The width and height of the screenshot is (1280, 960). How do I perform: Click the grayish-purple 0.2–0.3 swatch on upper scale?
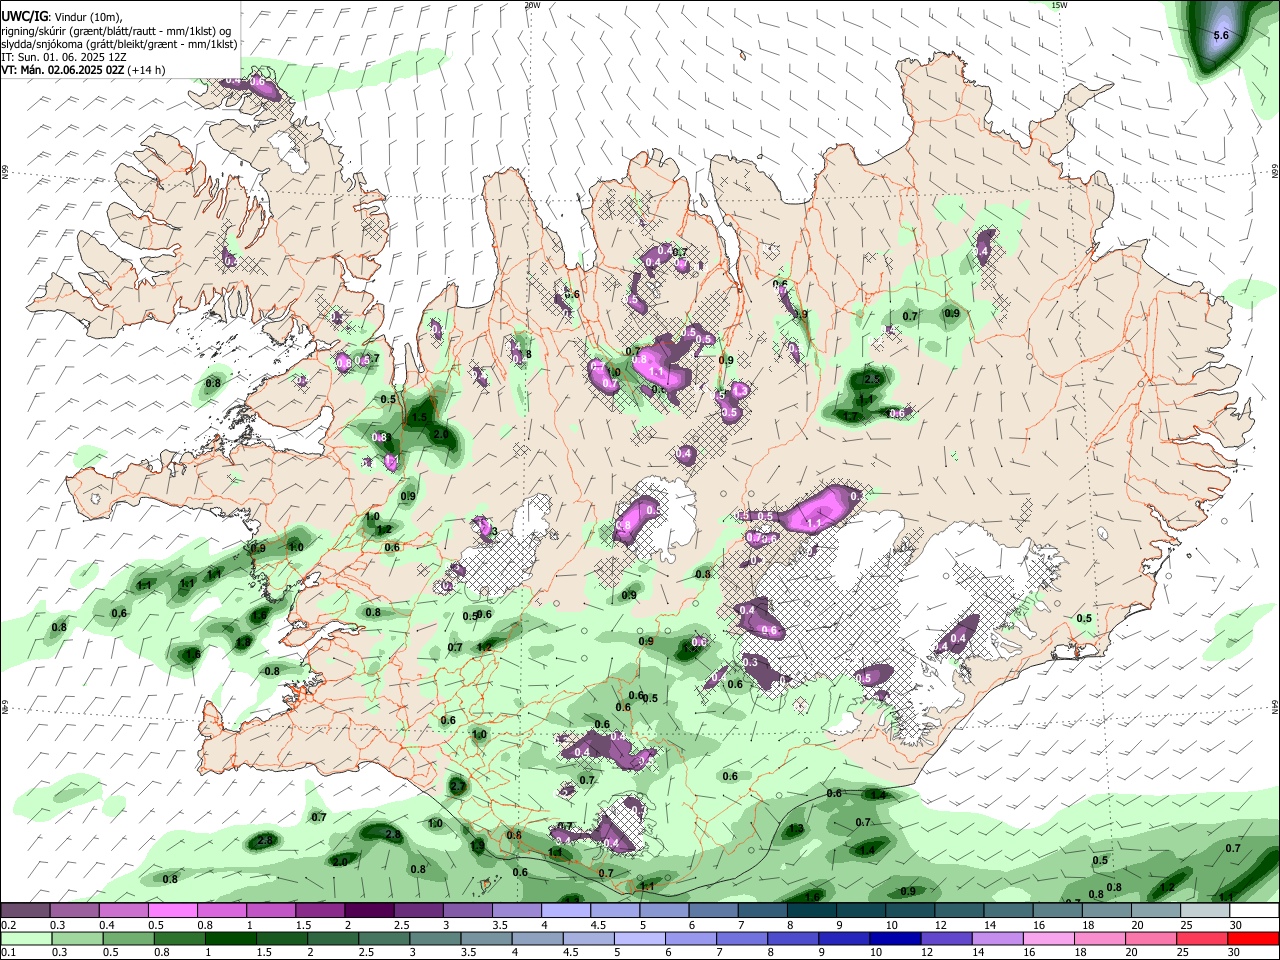pos(26,911)
